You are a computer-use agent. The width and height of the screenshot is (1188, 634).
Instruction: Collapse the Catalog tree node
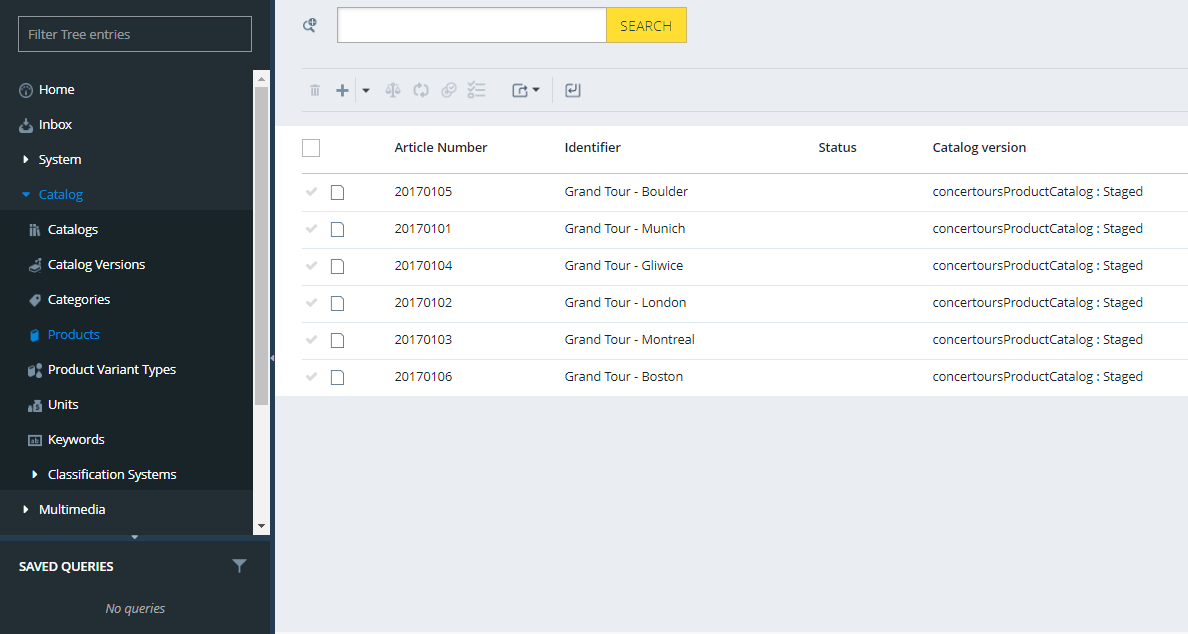point(26,195)
